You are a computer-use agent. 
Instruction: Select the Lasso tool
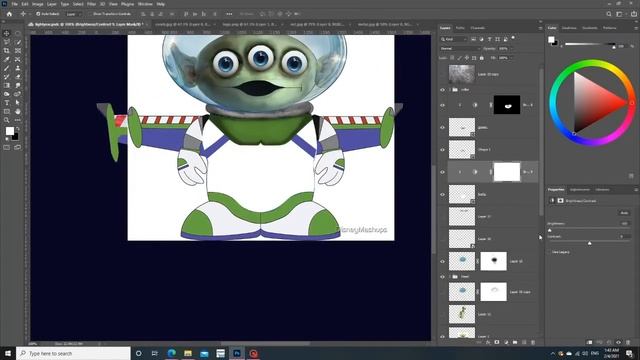(7, 42)
